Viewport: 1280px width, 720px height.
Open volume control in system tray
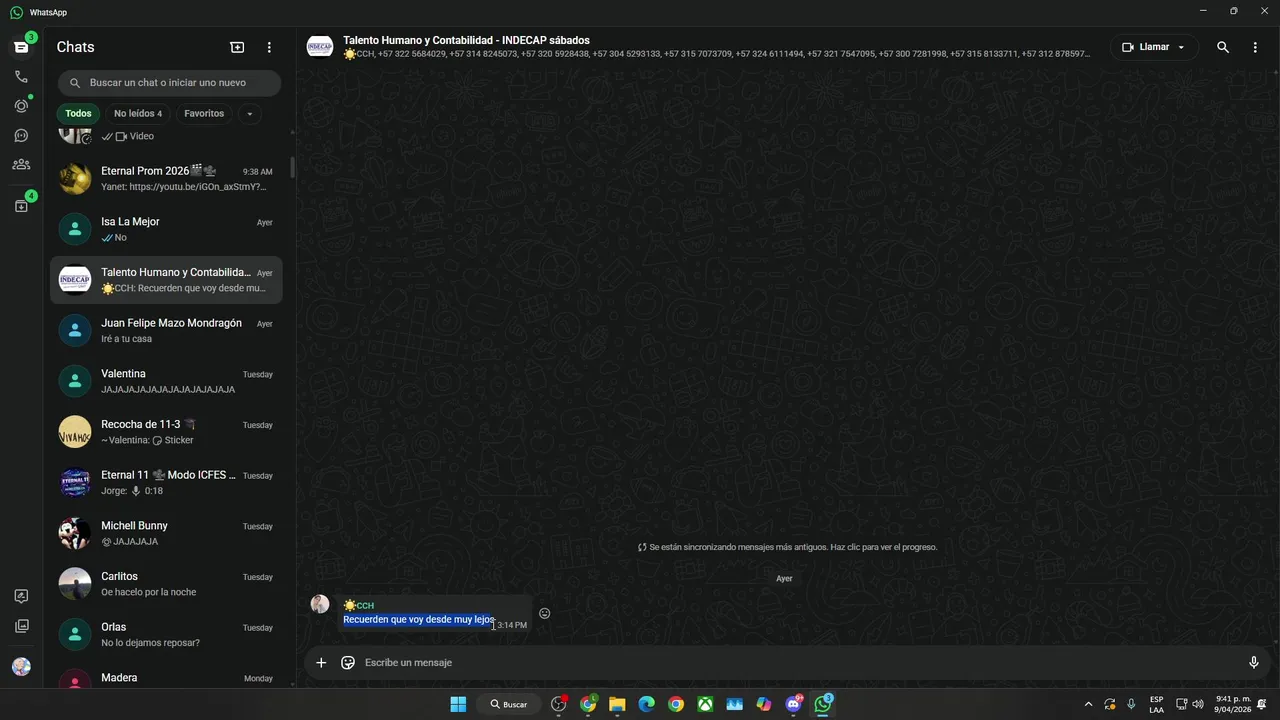(x=1197, y=704)
